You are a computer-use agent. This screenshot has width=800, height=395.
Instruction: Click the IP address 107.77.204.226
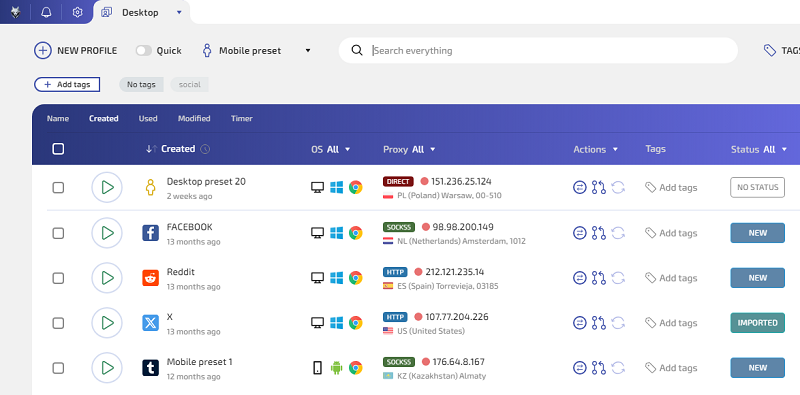pos(457,317)
